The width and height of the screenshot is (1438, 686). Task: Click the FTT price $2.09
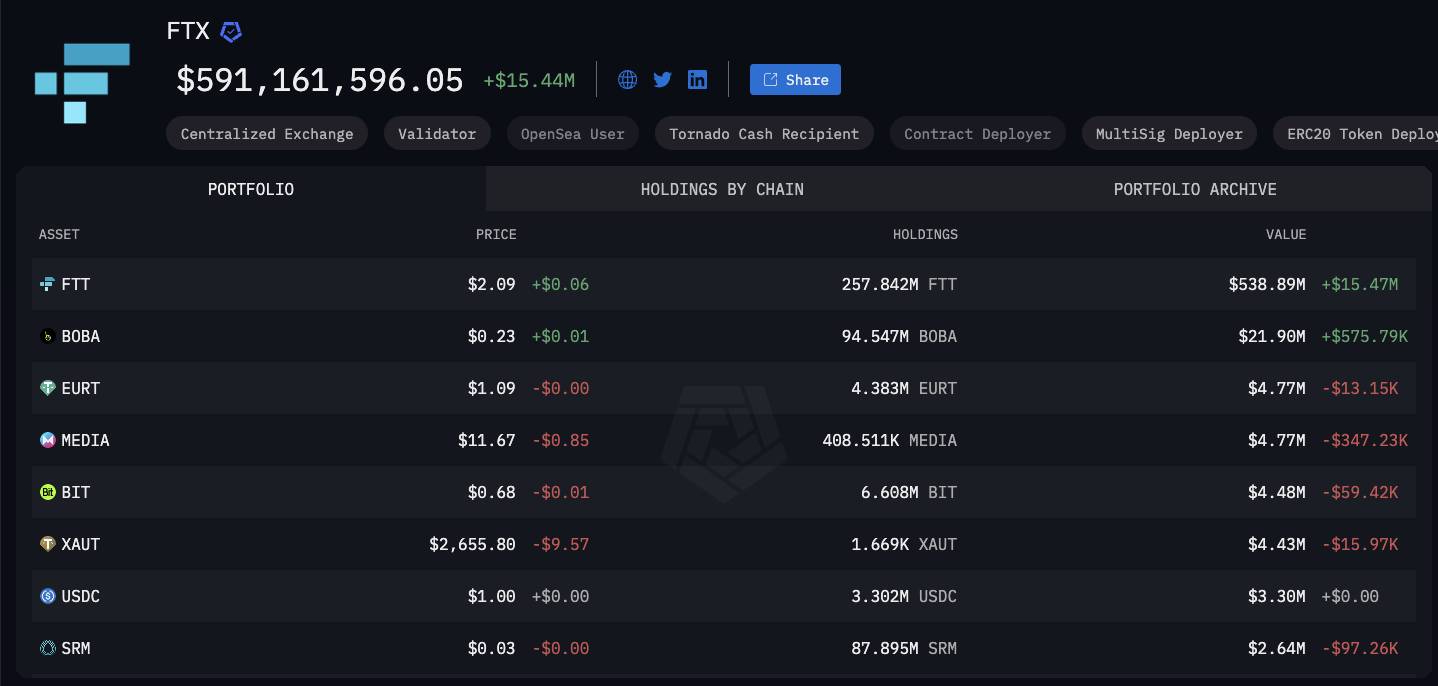click(491, 284)
